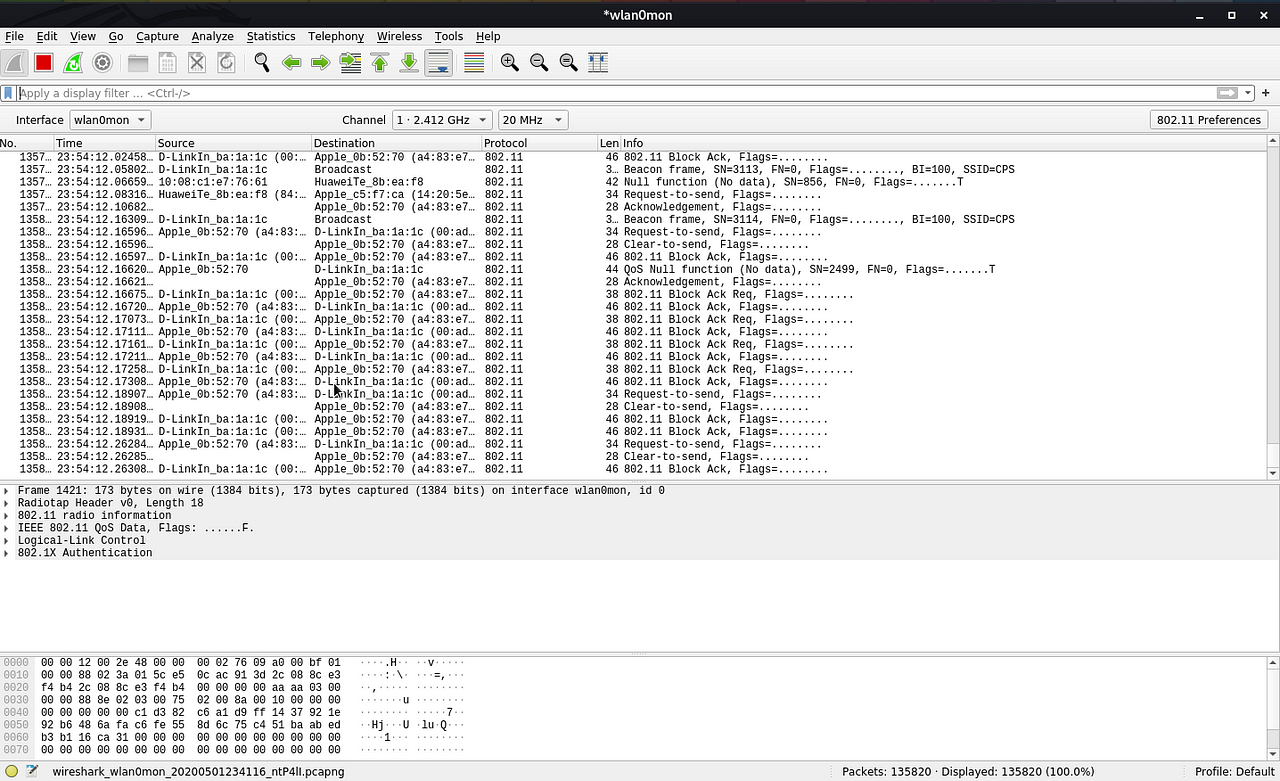Toggle auto-scroll during live capture
This screenshot has height=781, width=1280.
pos(438,62)
